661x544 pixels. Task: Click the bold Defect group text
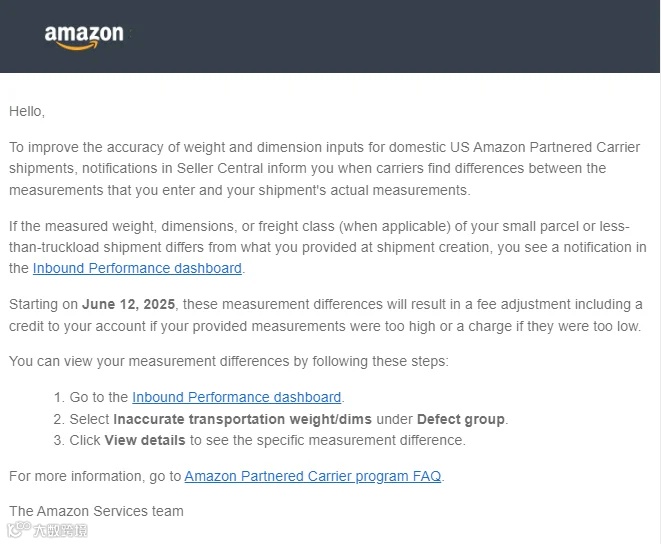click(x=461, y=419)
